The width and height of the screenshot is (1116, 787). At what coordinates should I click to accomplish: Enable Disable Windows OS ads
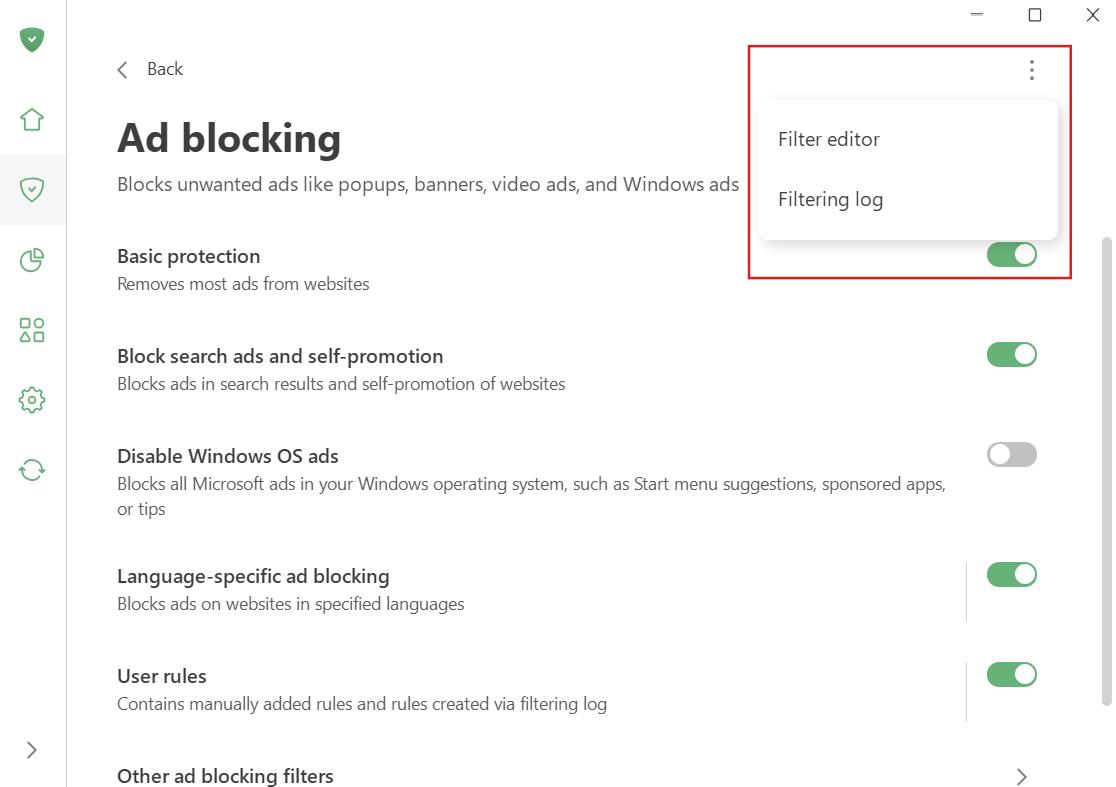[1012, 454]
